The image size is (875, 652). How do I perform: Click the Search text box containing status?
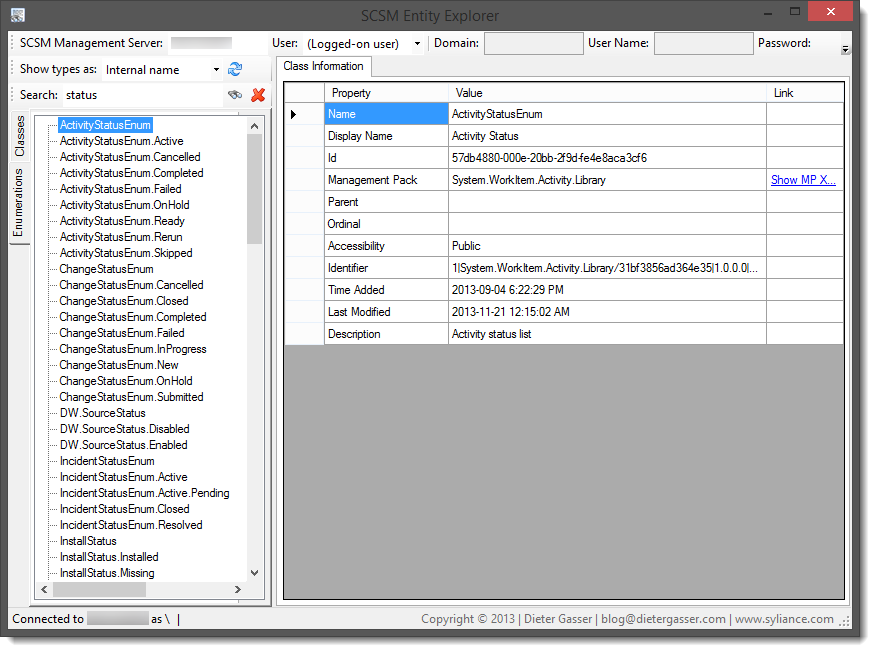(143, 95)
